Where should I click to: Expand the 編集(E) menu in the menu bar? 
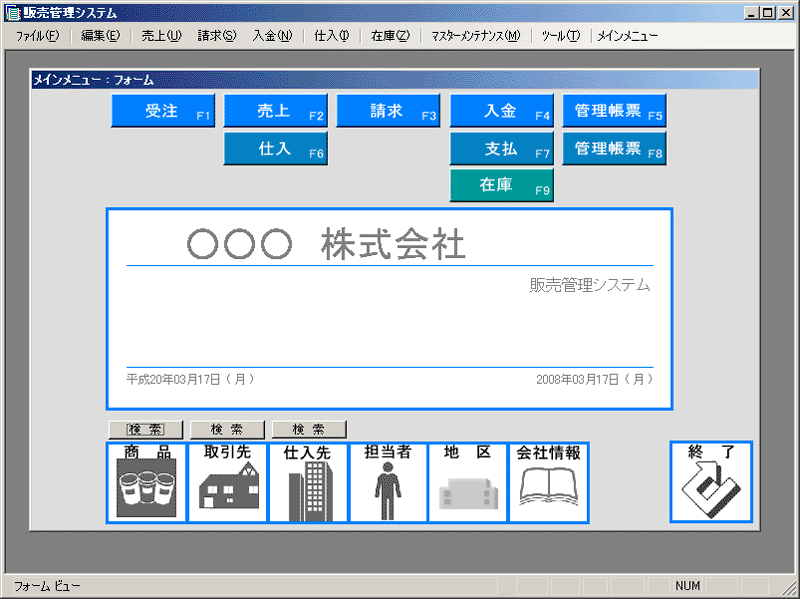coord(100,36)
